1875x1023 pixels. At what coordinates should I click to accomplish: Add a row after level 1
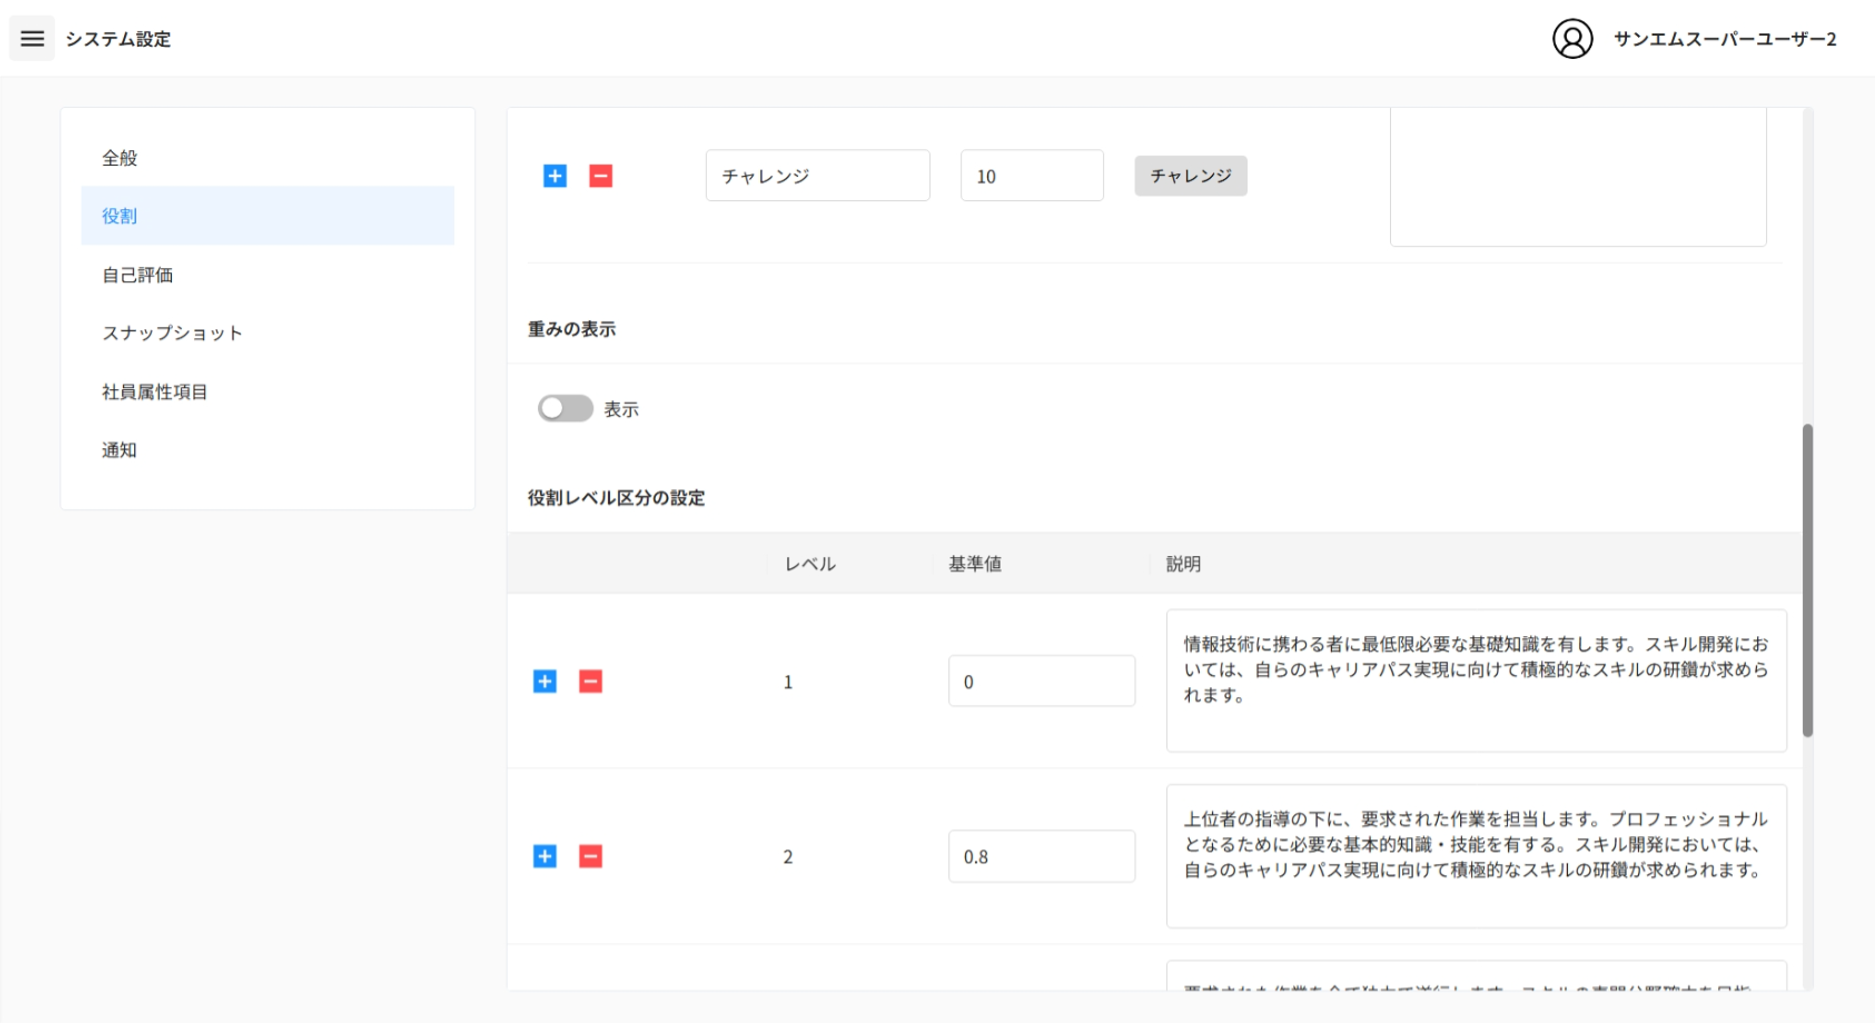tap(545, 682)
